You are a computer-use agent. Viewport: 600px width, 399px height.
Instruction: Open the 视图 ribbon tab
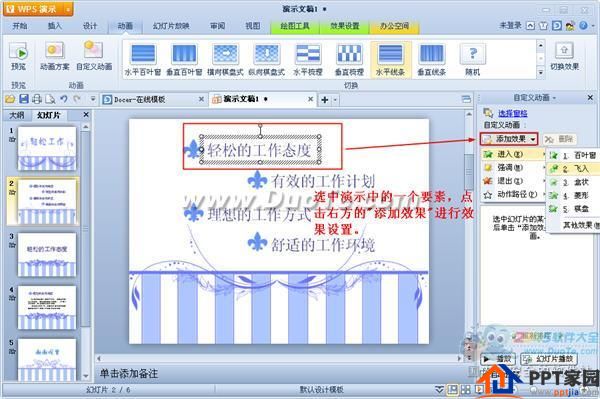[x=253, y=26]
